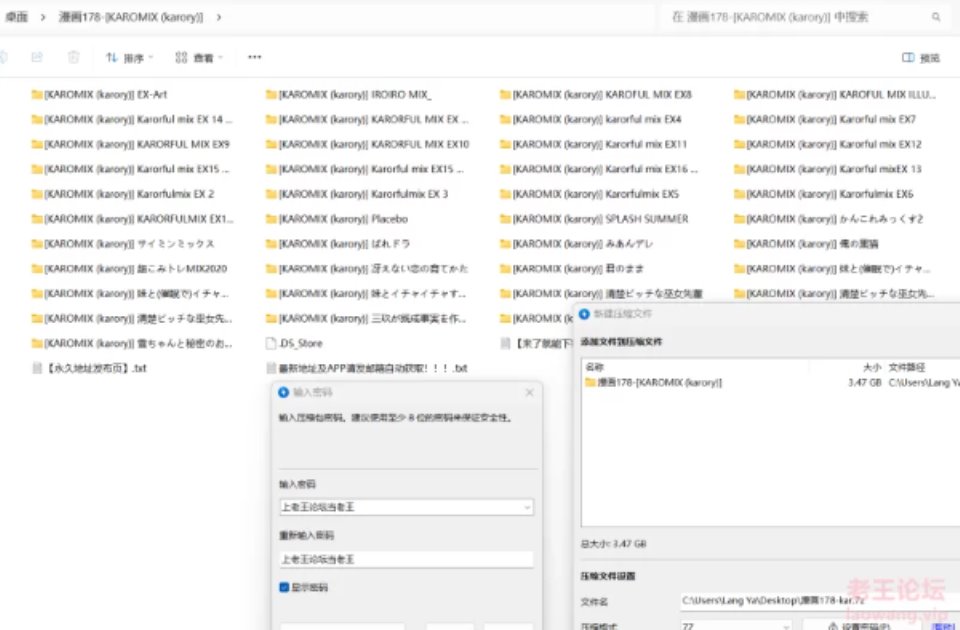Select the Karorful mix EX12 folder icon
Viewport: 960px width, 630px height.
(x=739, y=144)
